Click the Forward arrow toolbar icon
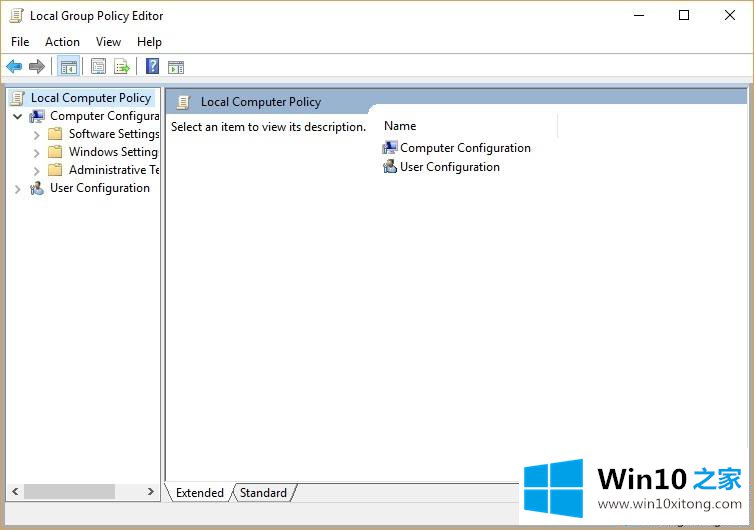The height and width of the screenshot is (530, 754). coord(37,67)
